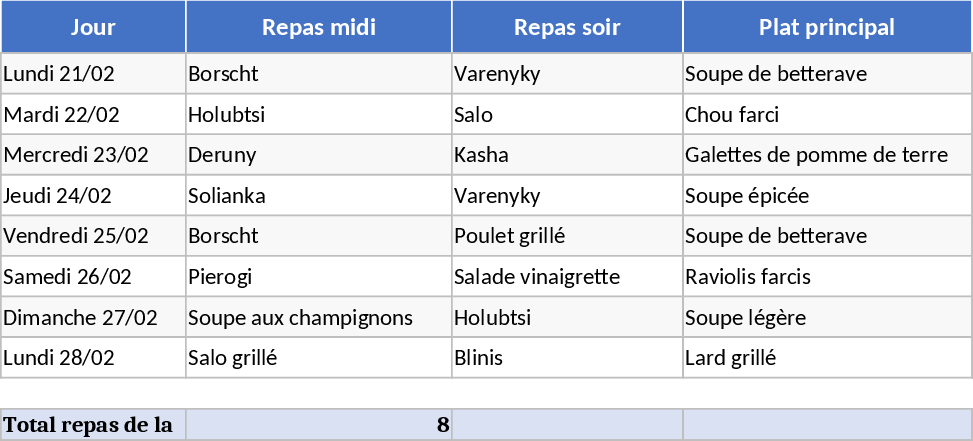Select the Deruny lunch cell

[x=319, y=155]
